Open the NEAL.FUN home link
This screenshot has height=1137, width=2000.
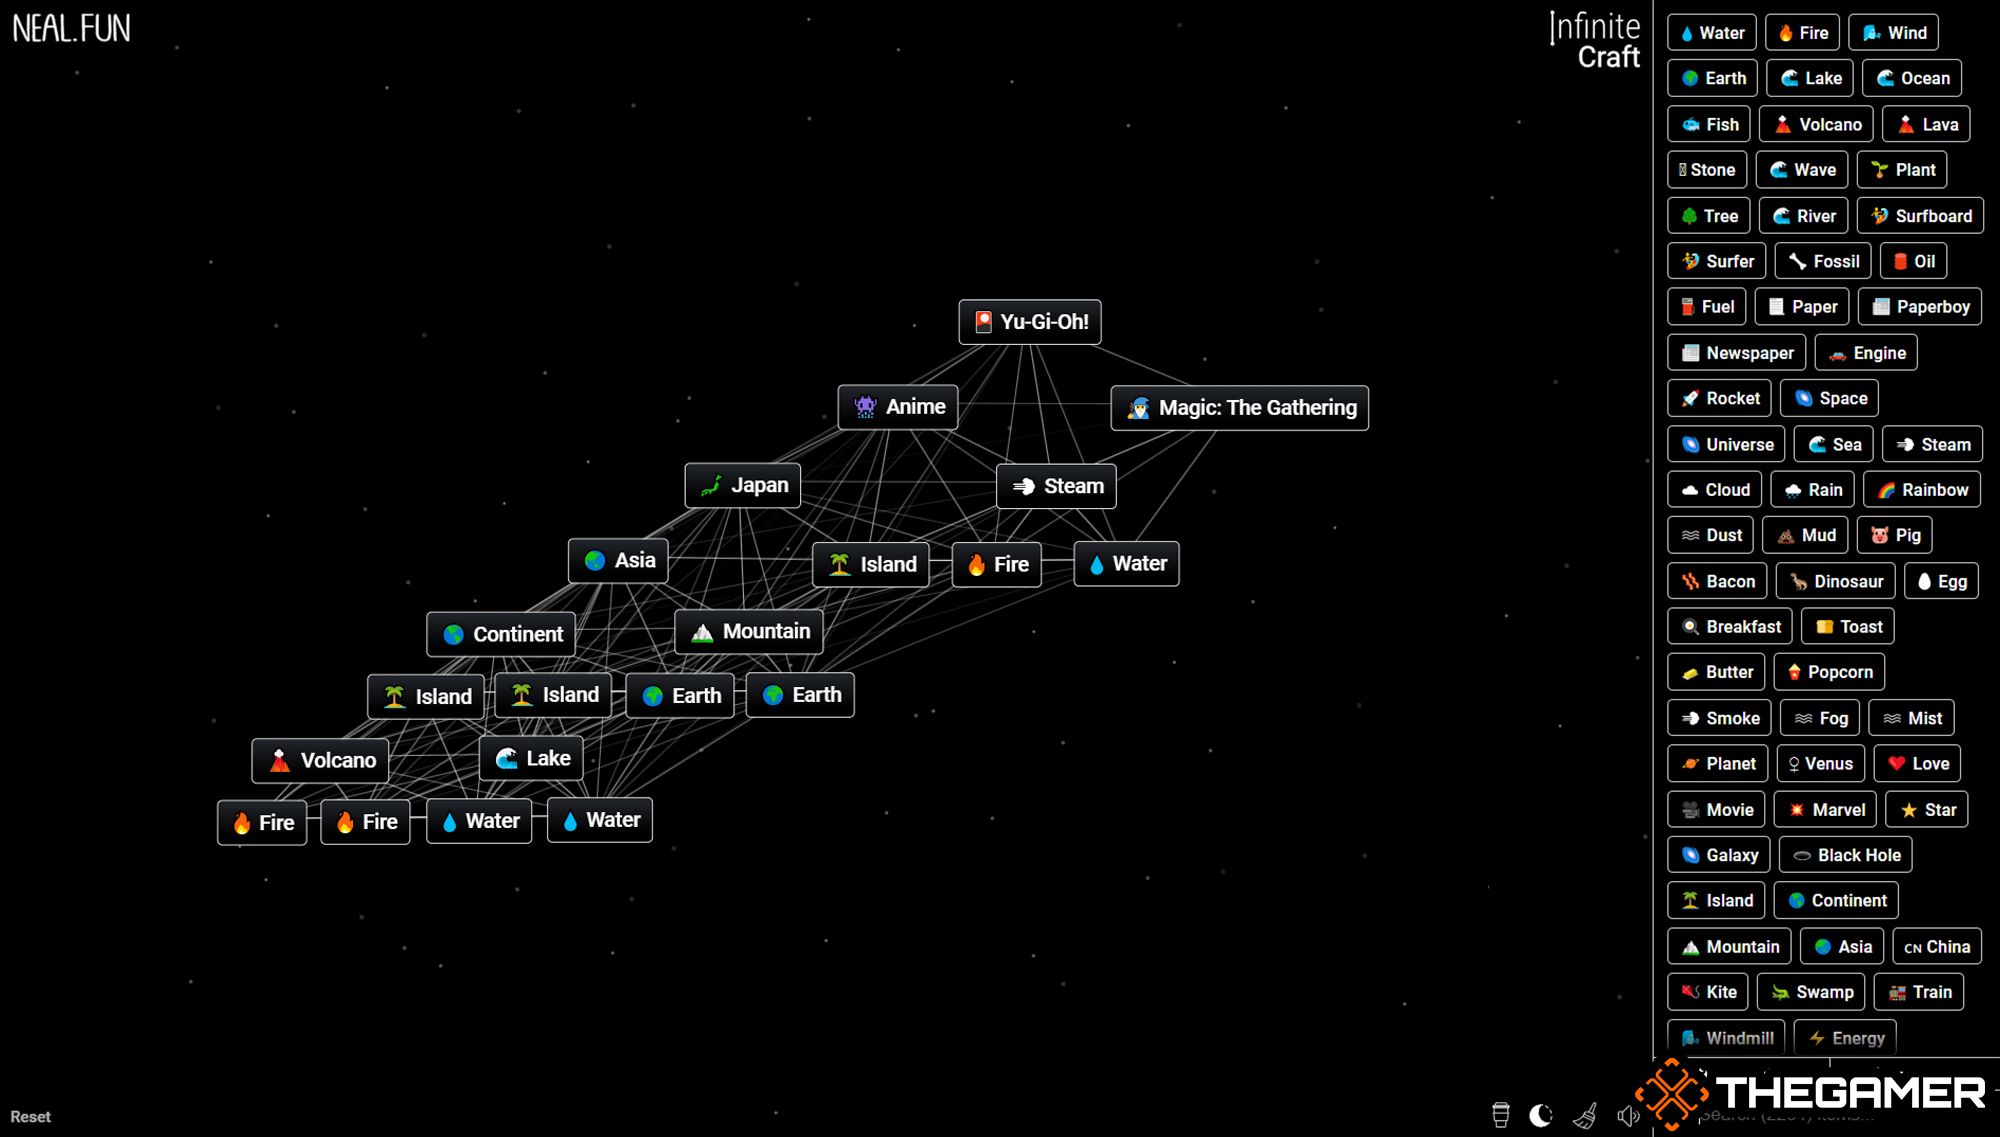click(71, 29)
